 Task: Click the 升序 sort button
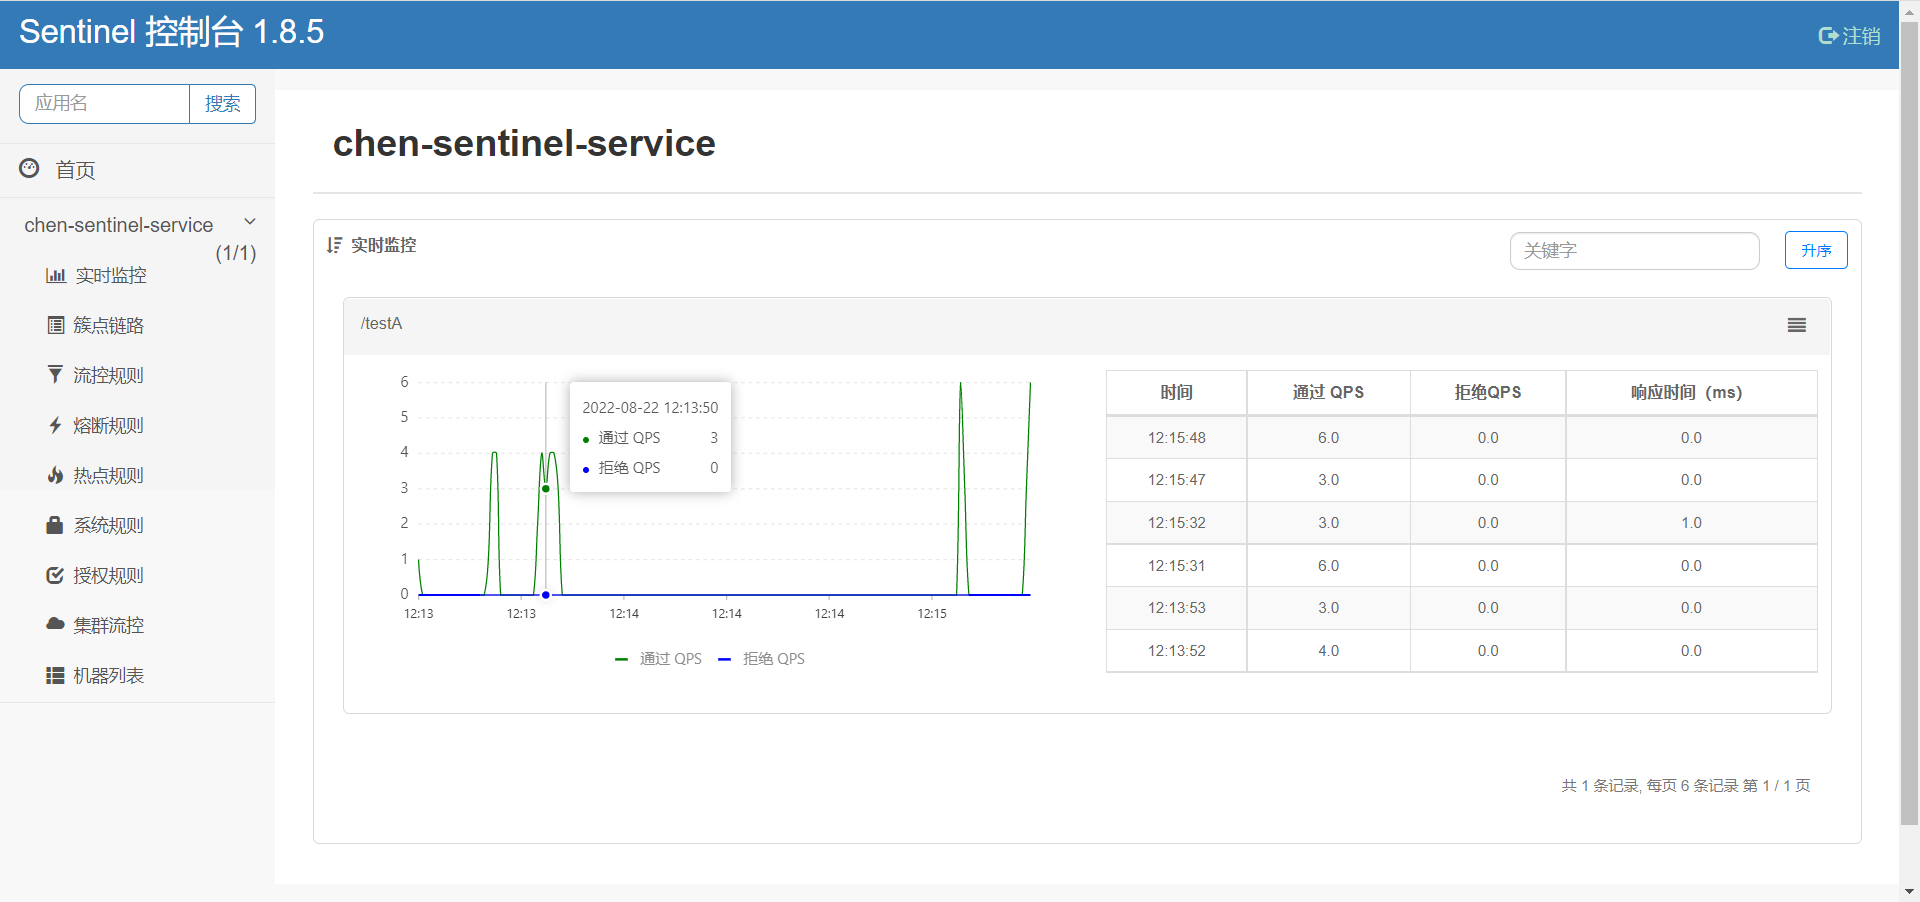pyautogui.click(x=1816, y=250)
